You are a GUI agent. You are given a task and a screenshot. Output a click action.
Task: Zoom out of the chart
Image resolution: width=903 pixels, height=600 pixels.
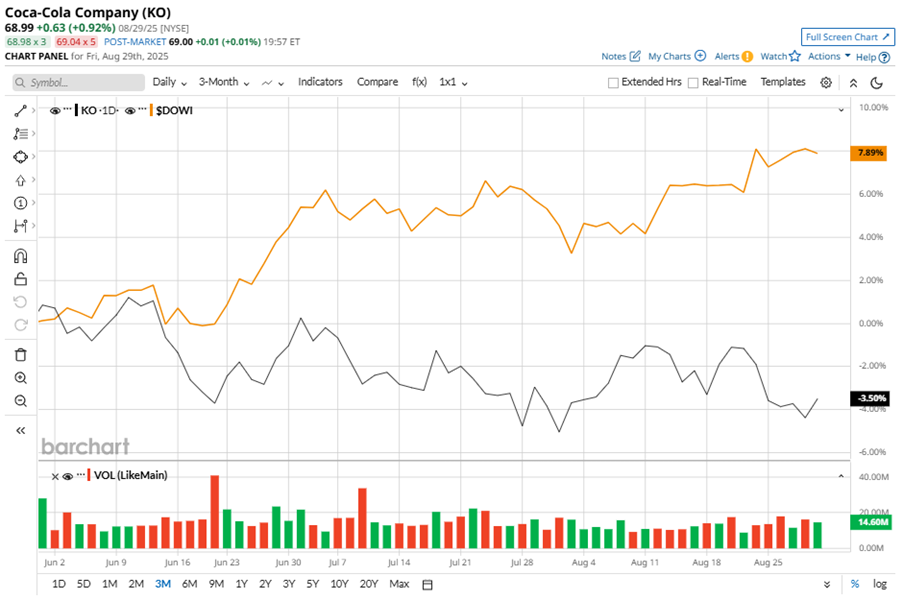tap(21, 401)
